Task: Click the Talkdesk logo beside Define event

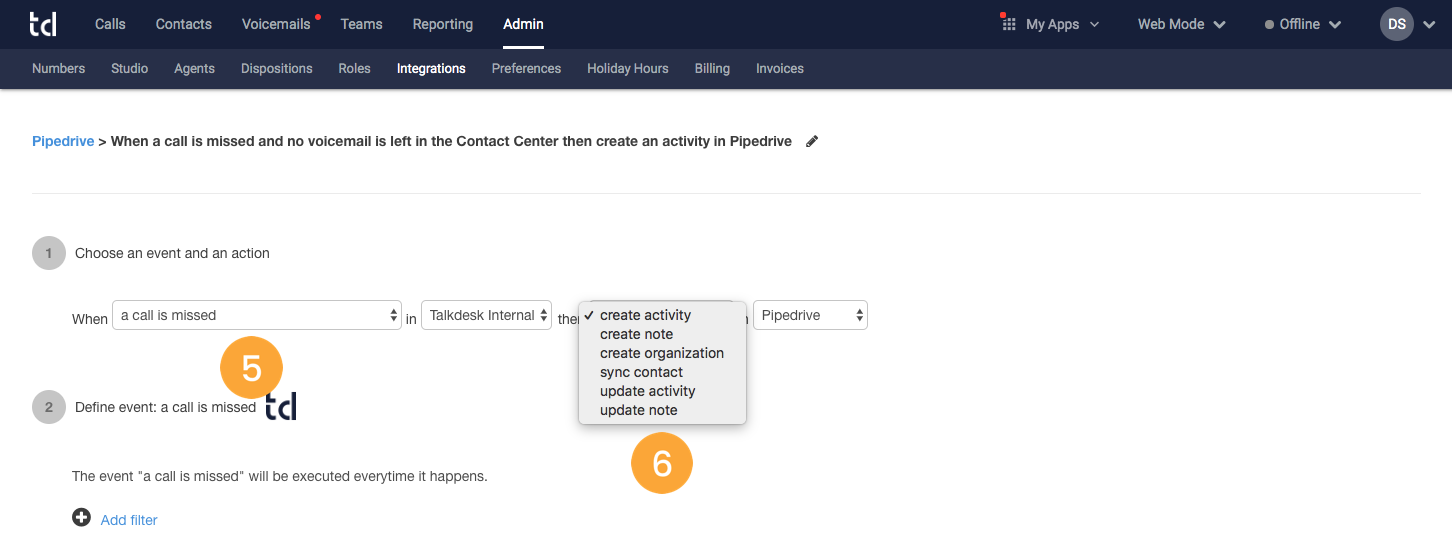Action: 281,406
